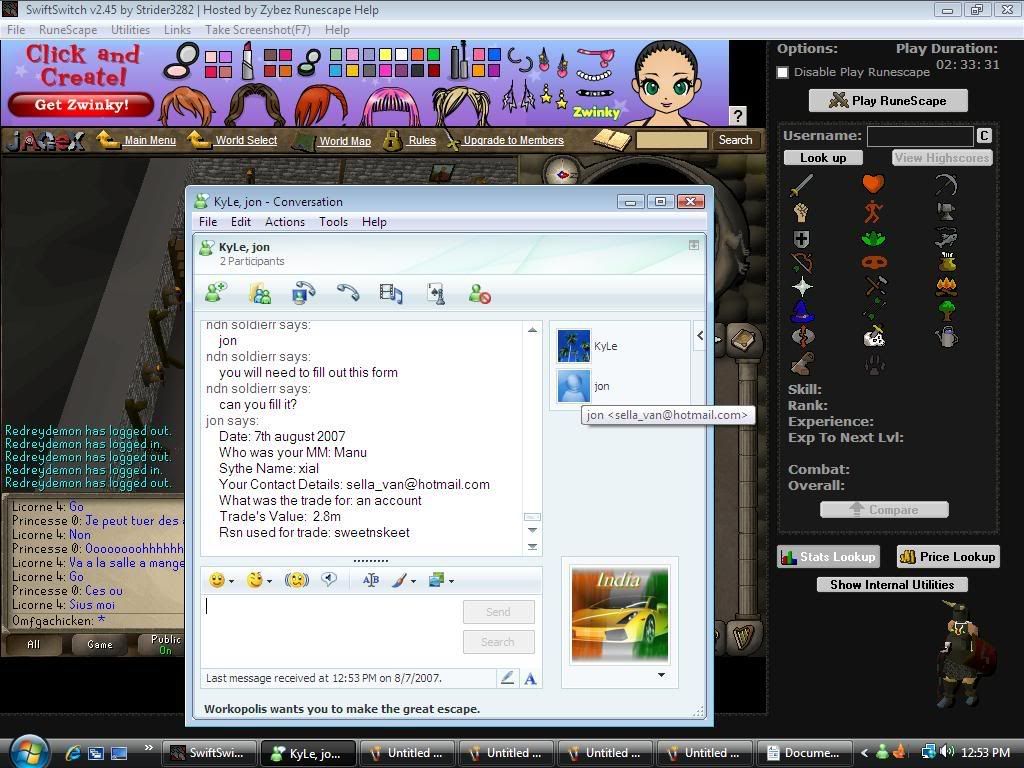Open the Stats Lookup button

(828, 556)
